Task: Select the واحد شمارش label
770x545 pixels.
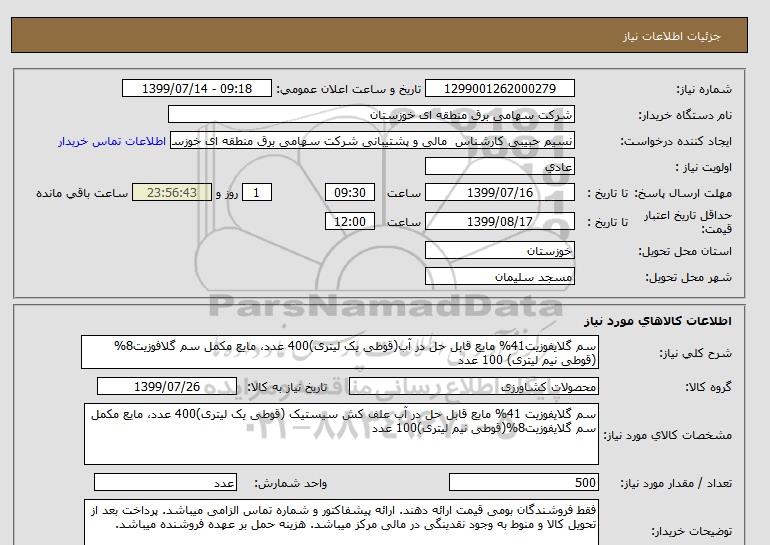Action: [291, 484]
